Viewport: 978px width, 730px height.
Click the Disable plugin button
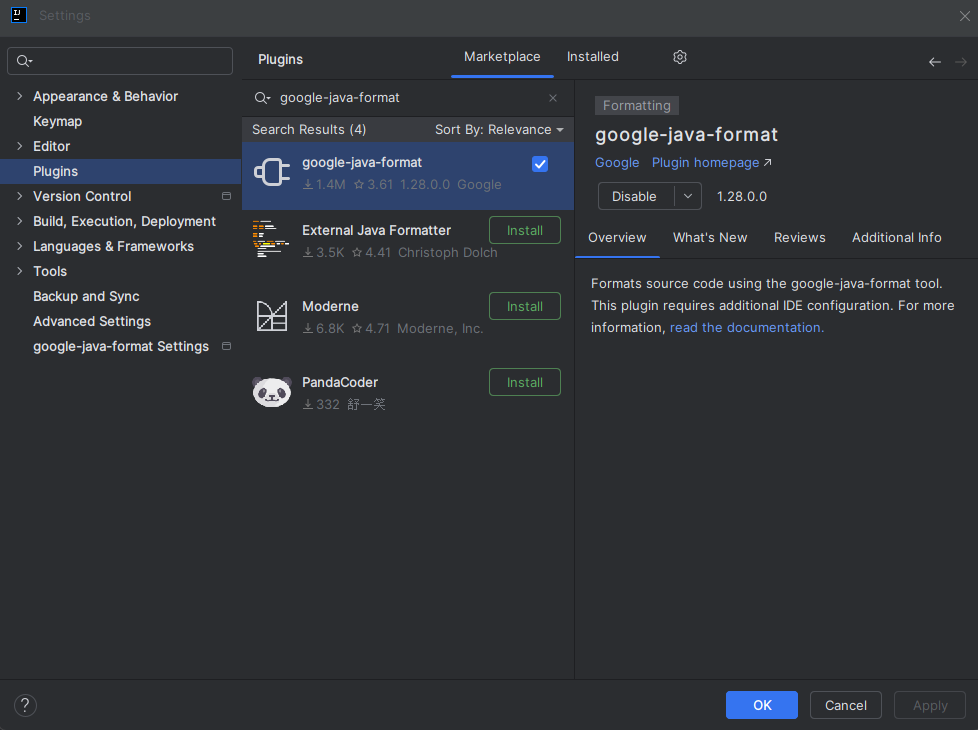tap(635, 196)
